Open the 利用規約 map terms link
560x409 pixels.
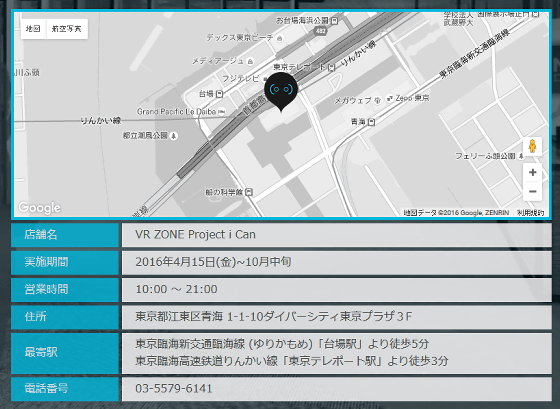530,213
